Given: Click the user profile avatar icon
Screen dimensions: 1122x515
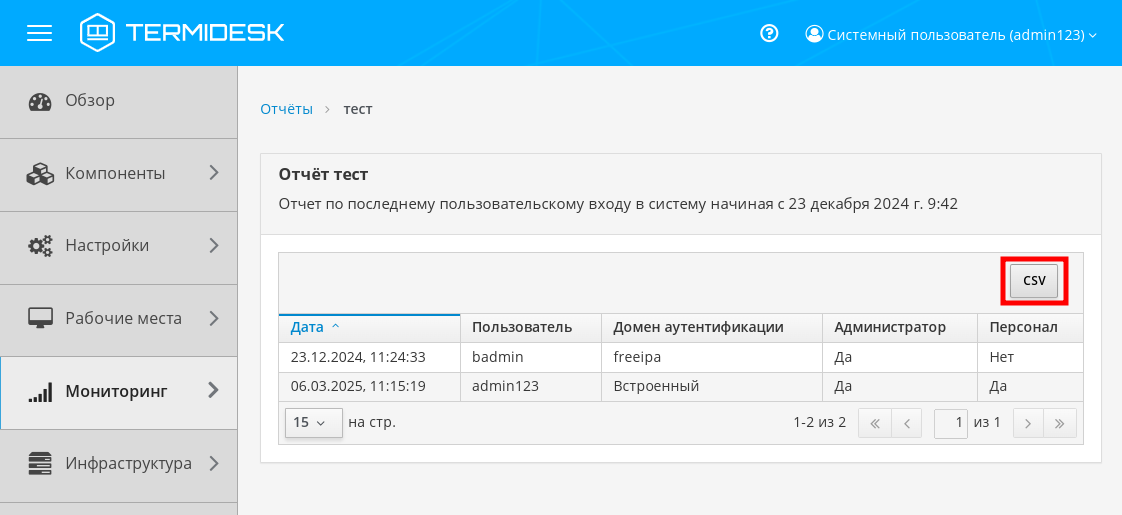Looking at the screenshot, I should [814, 34].
